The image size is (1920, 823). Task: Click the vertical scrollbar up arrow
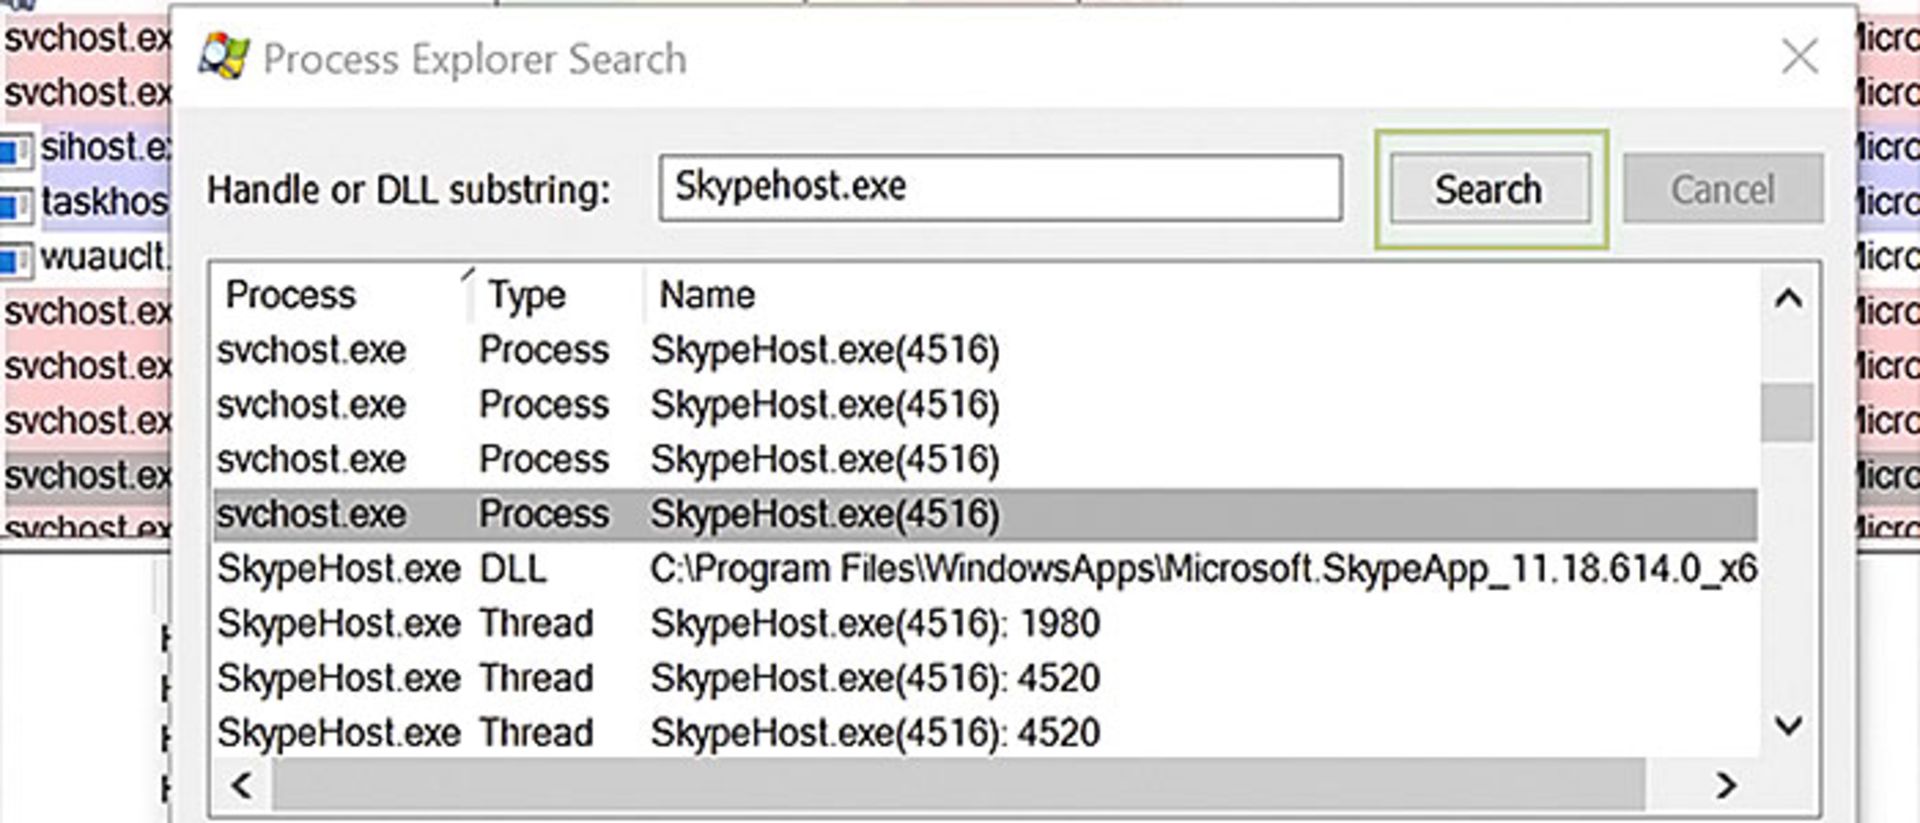[x=1788, y=299]
